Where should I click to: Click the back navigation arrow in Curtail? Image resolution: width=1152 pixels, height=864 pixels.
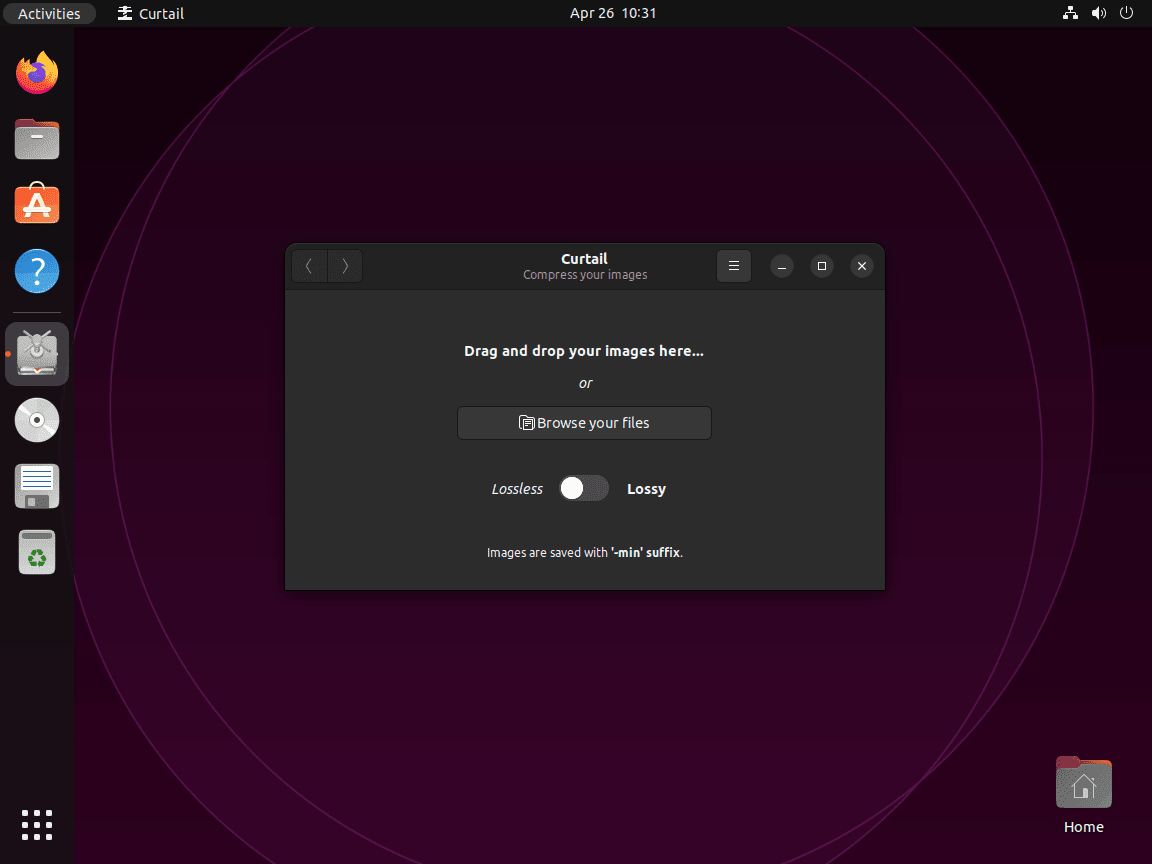[309, 266]
